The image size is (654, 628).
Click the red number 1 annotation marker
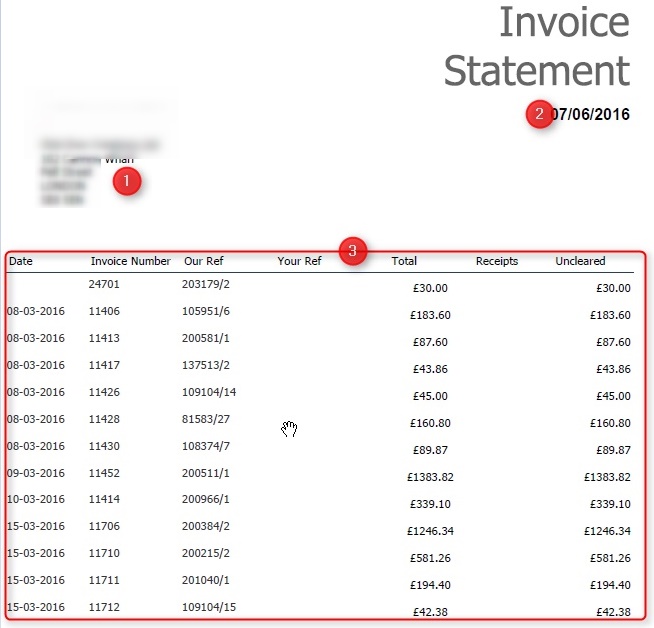tap(127, 182)
